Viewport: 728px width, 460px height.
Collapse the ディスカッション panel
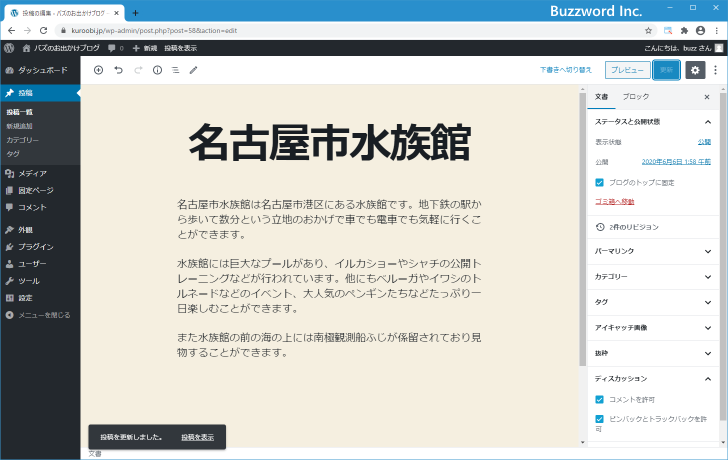653,379
